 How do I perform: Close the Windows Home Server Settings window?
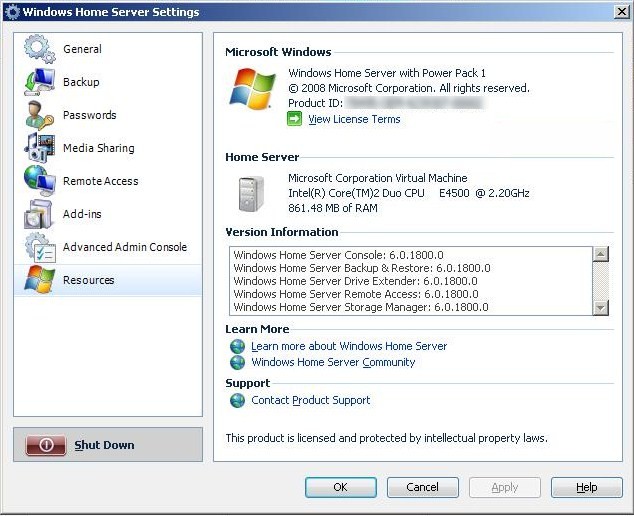point(619,13)
